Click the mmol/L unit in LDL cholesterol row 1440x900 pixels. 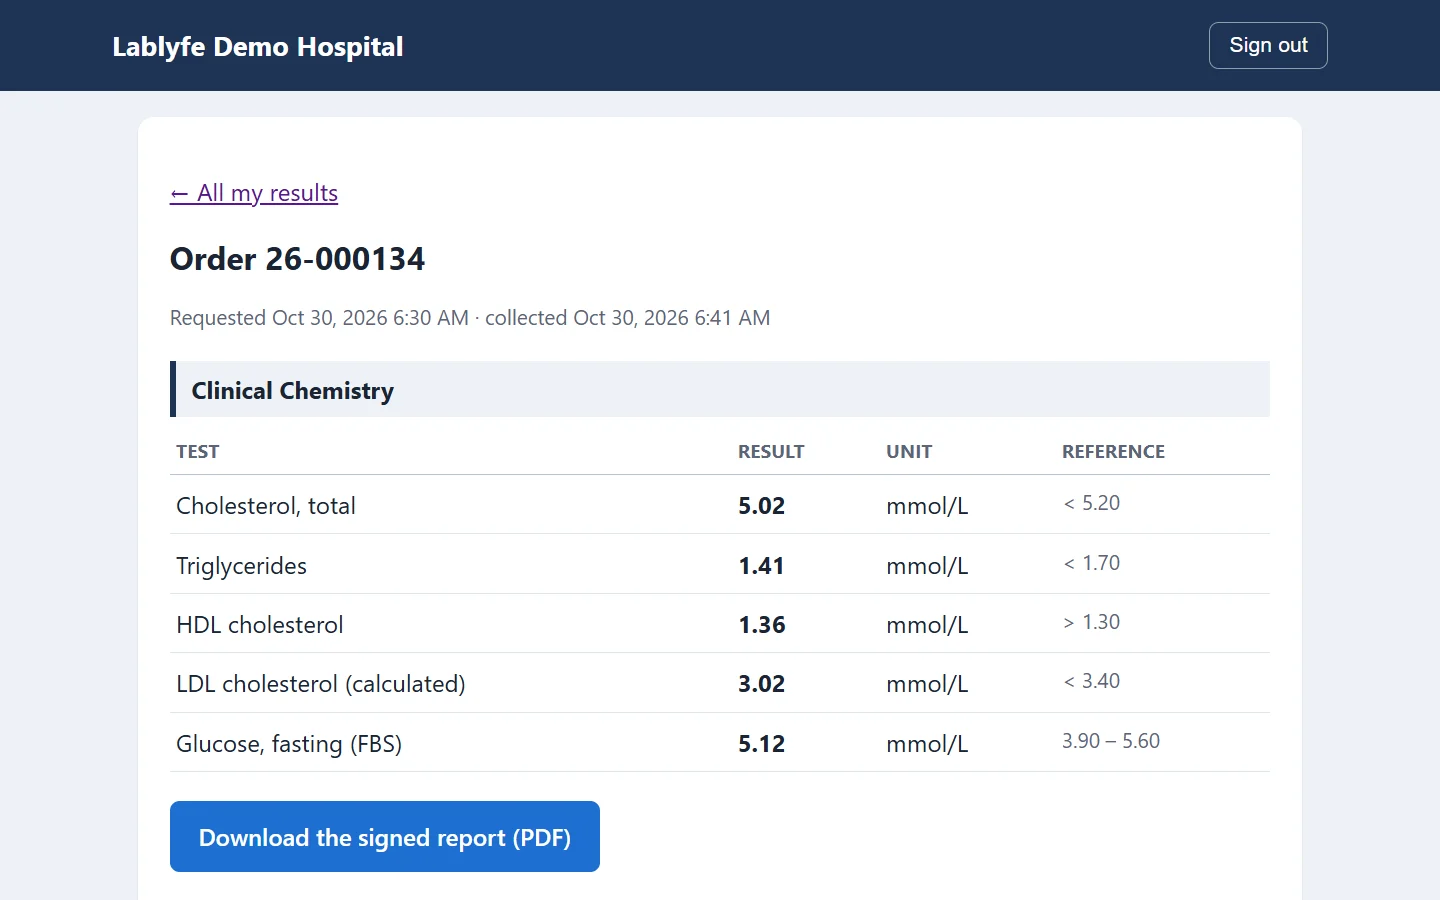click(x=927, y=684)
